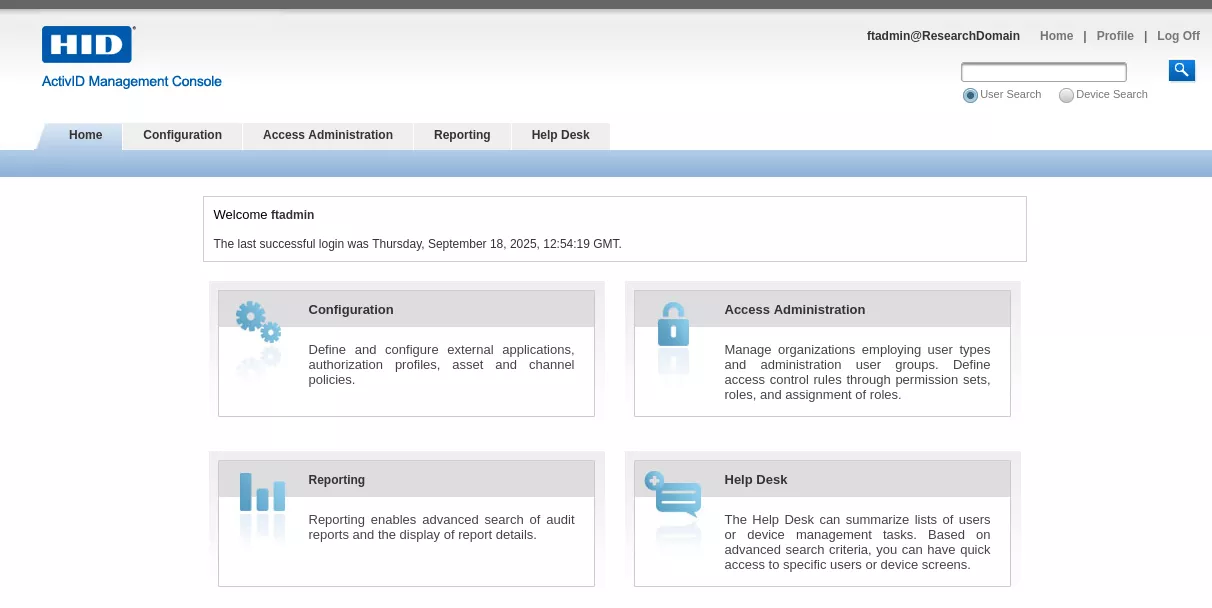Click the Configuration panel heading
Viewport: 1212px width, 608px height.
351,309
